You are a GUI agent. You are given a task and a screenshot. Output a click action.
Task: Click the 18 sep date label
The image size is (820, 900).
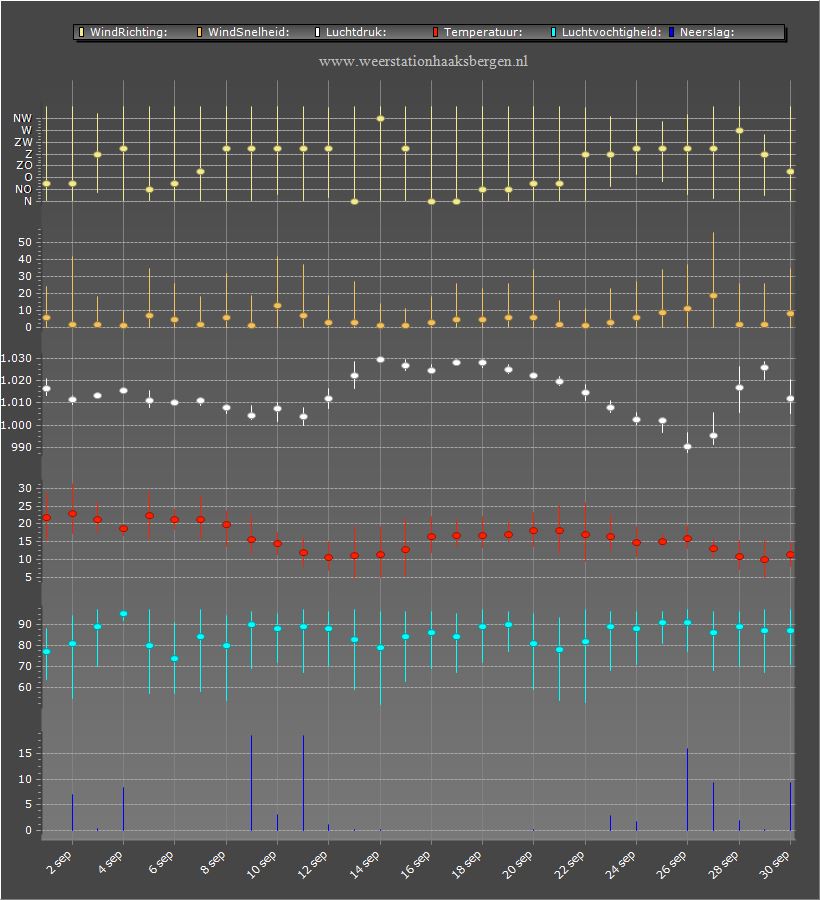pyautogui.click(x=466, y=864)
